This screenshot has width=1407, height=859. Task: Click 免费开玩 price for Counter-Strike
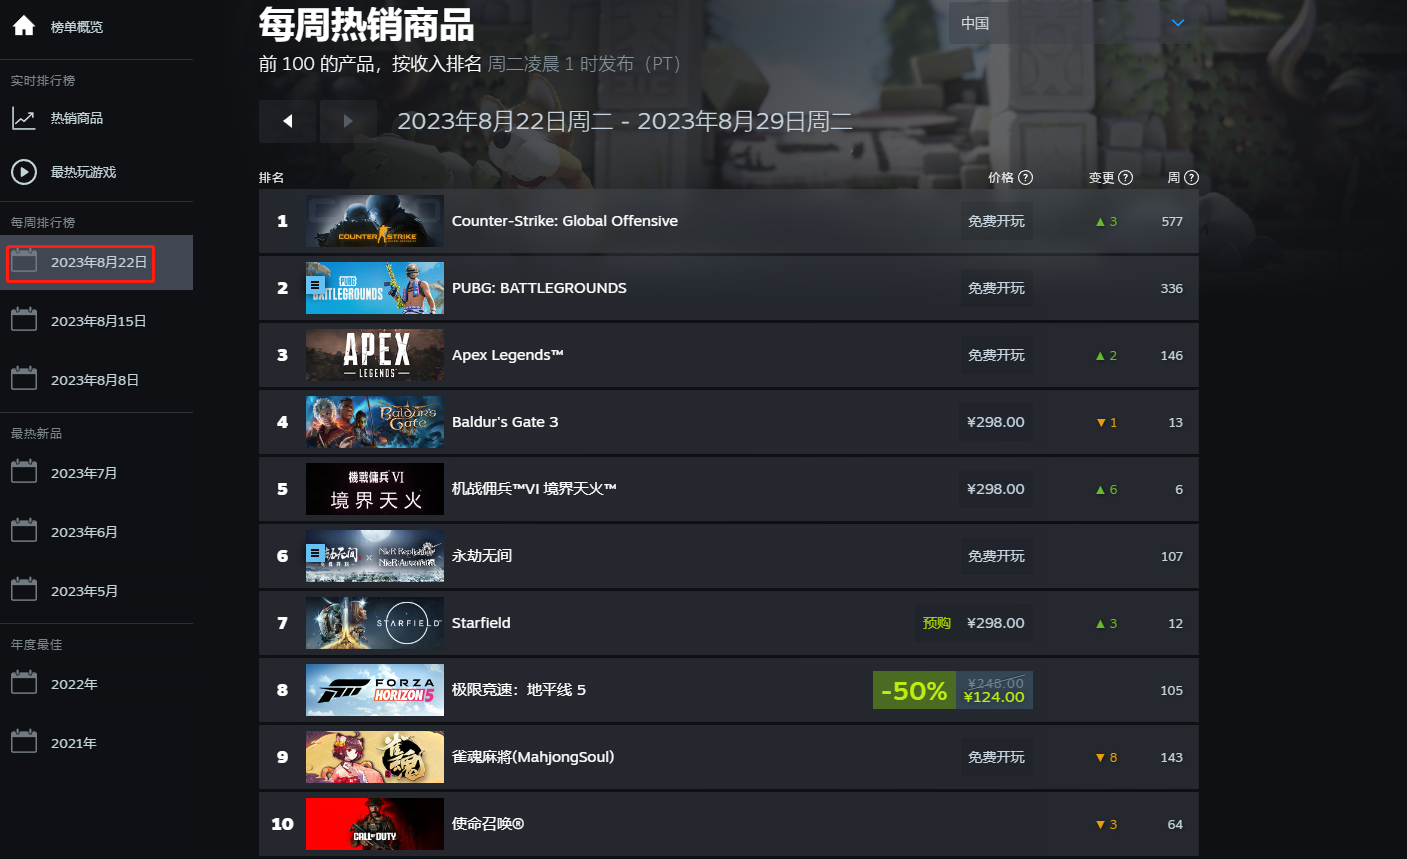click(996, 221)
